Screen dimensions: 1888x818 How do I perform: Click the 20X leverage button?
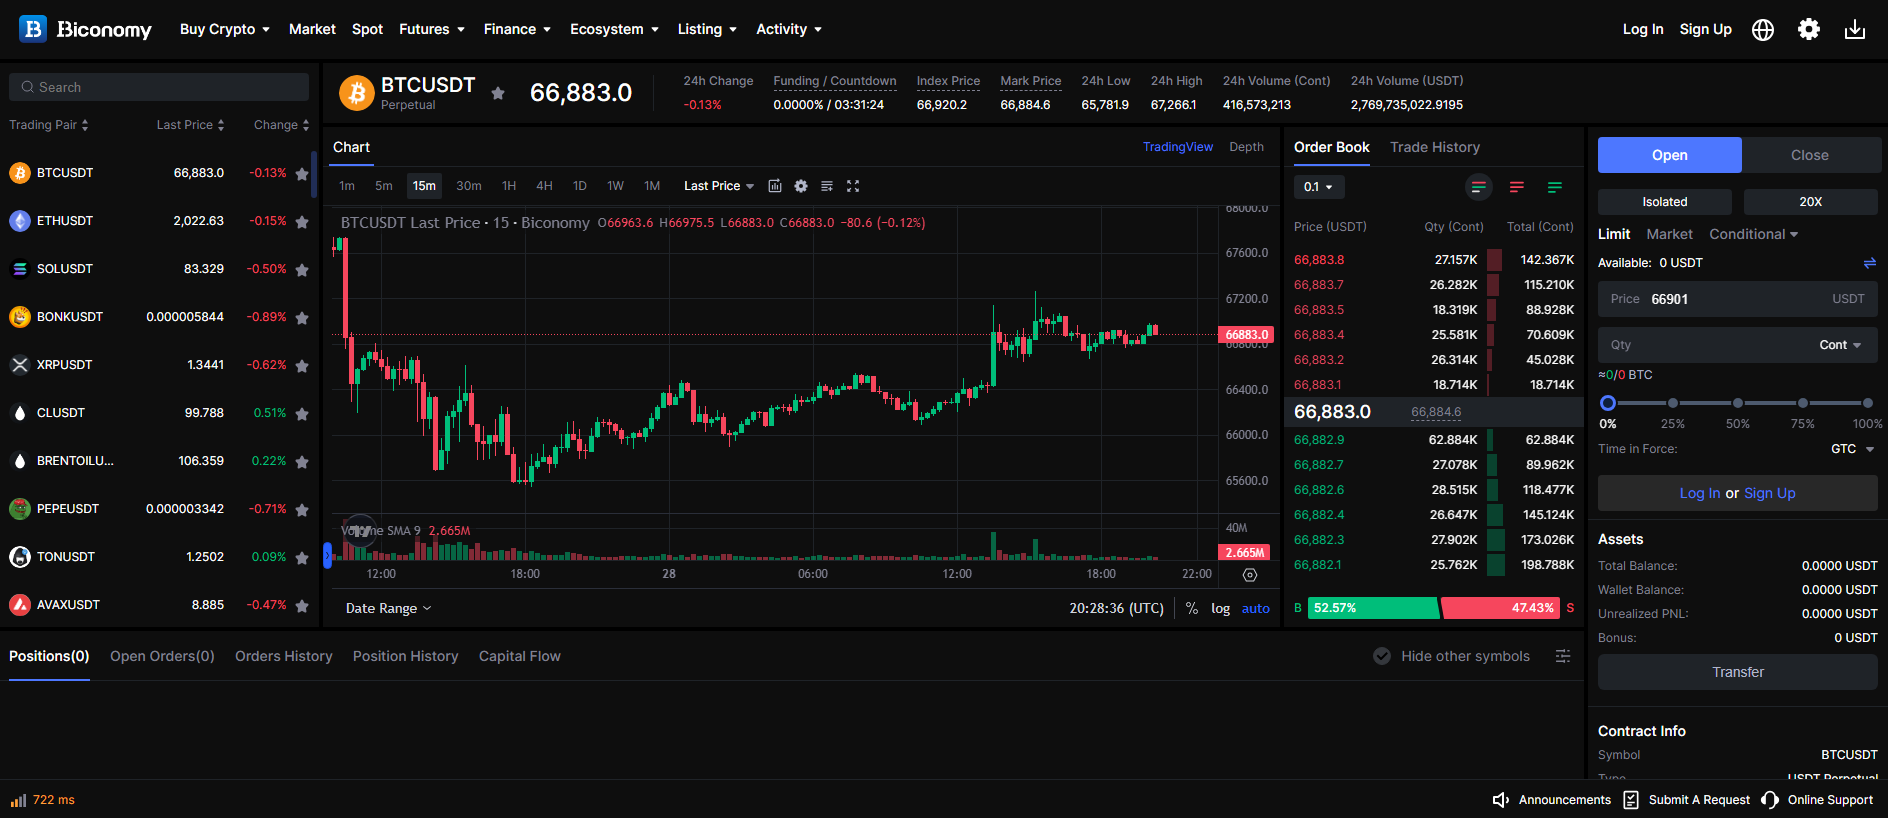(x=1811, y=202)
